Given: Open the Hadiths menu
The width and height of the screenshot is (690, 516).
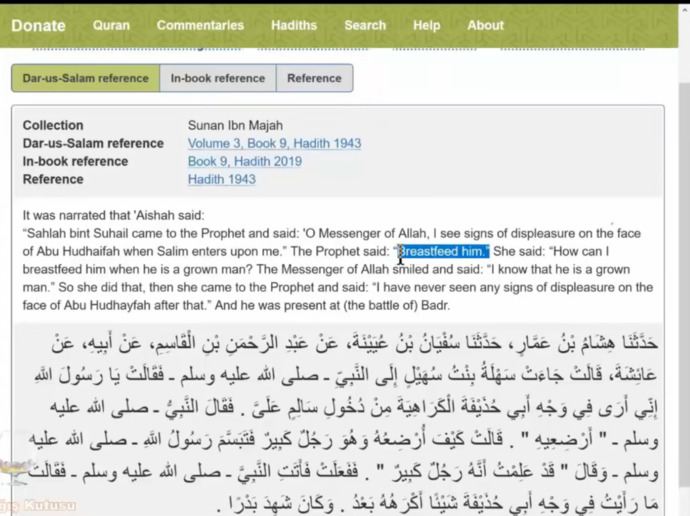Looking at the screenshot, I should pos(294,26).
